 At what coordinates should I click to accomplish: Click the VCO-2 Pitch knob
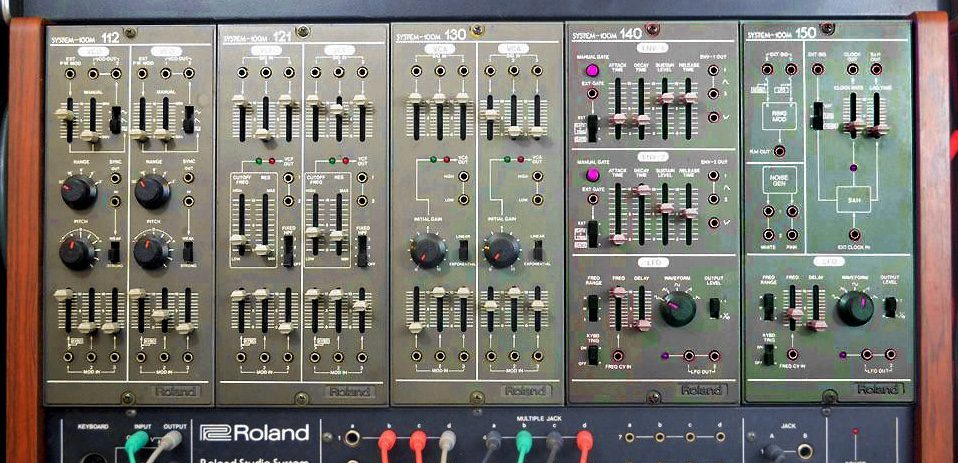coord(150,252)
